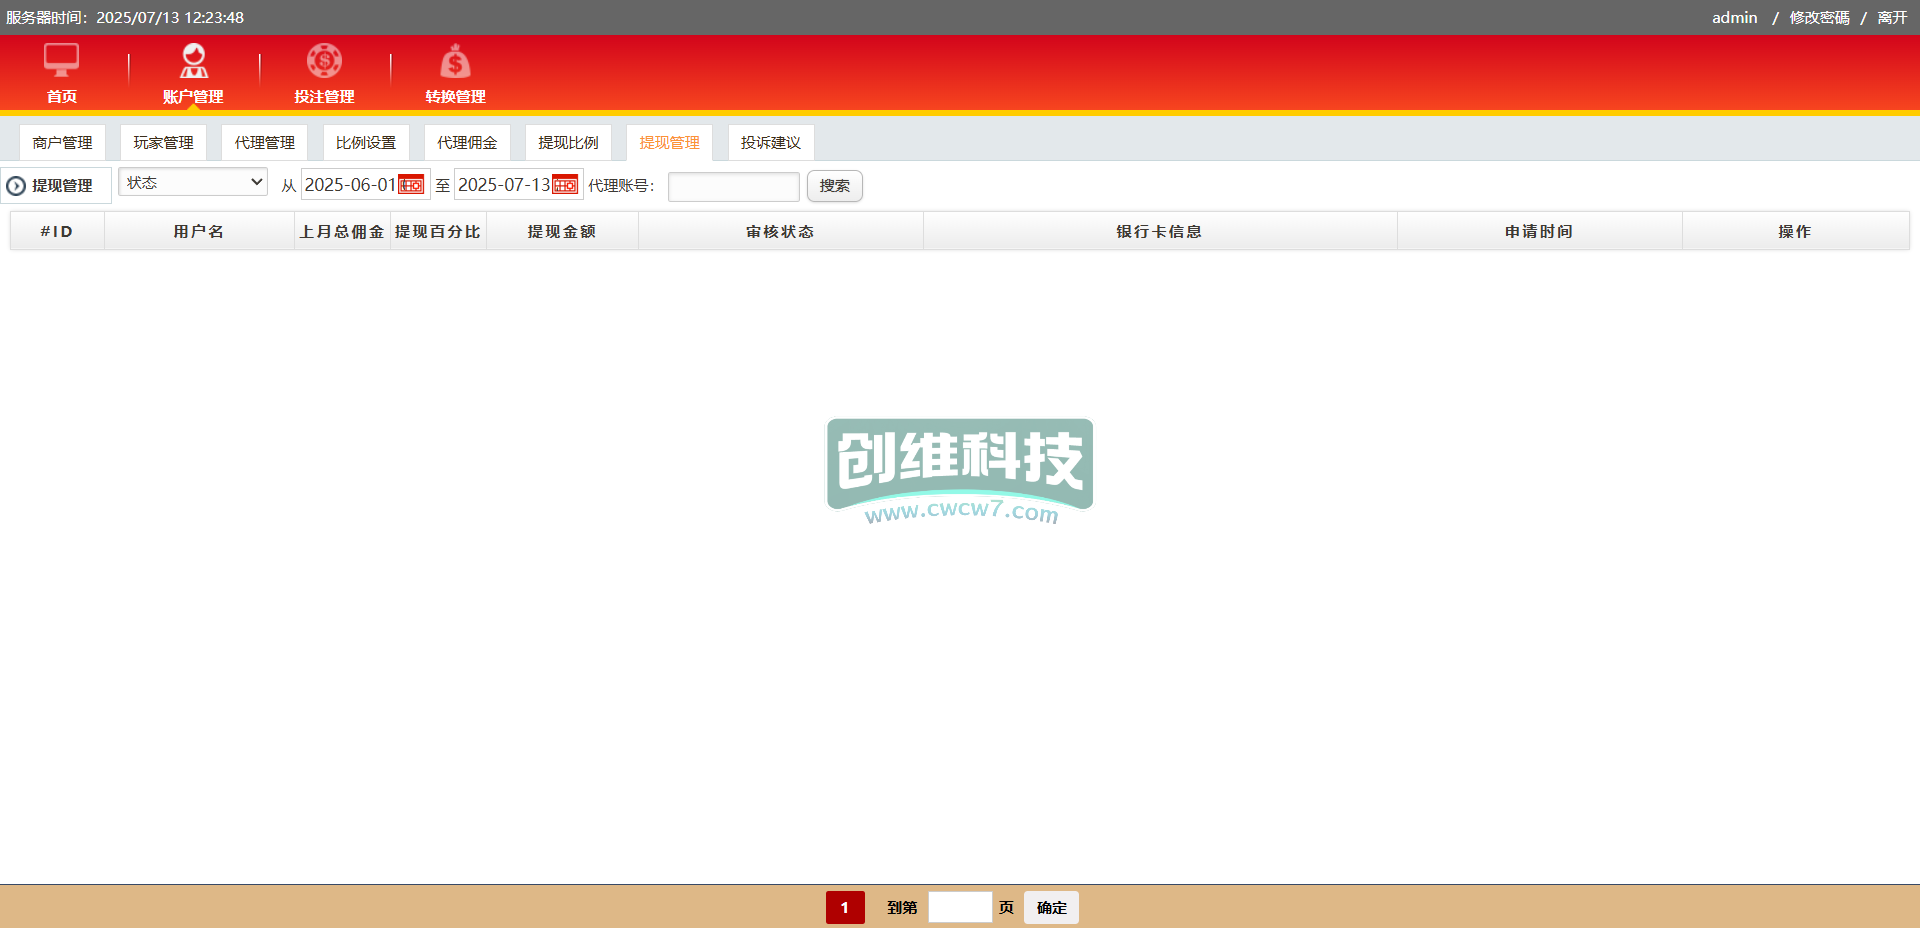Screen dimensions: 1920x928
Task: Expand the 状态 status dropdown
Action: [193, 182]
